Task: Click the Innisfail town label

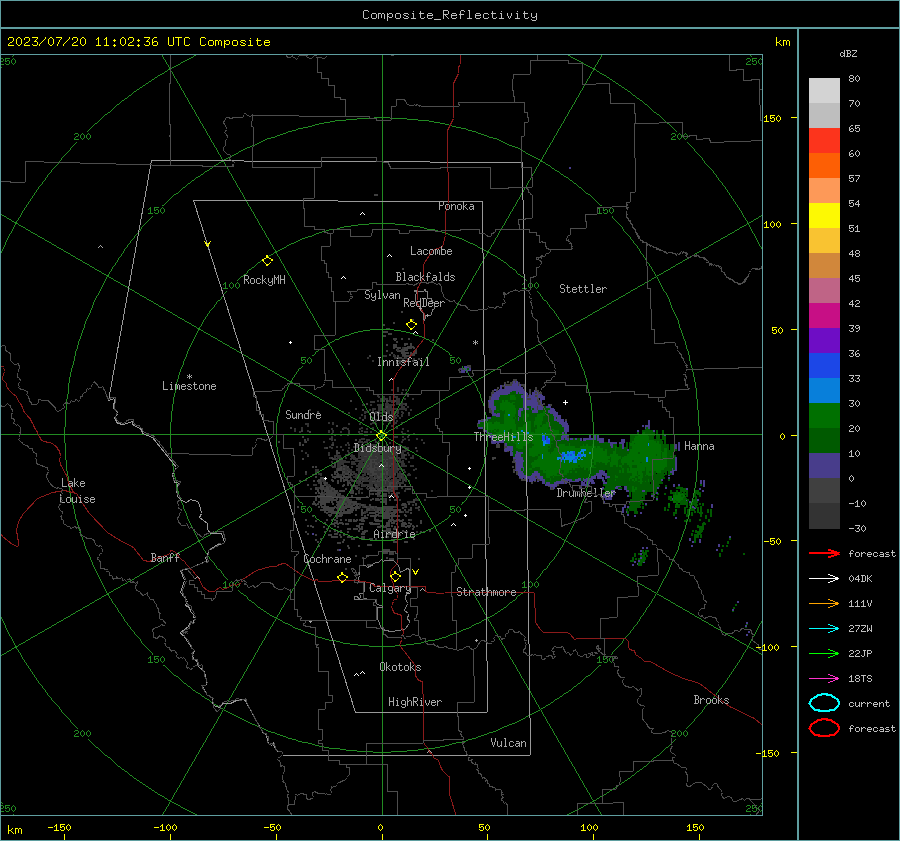Action: click(x=403, y=362)
